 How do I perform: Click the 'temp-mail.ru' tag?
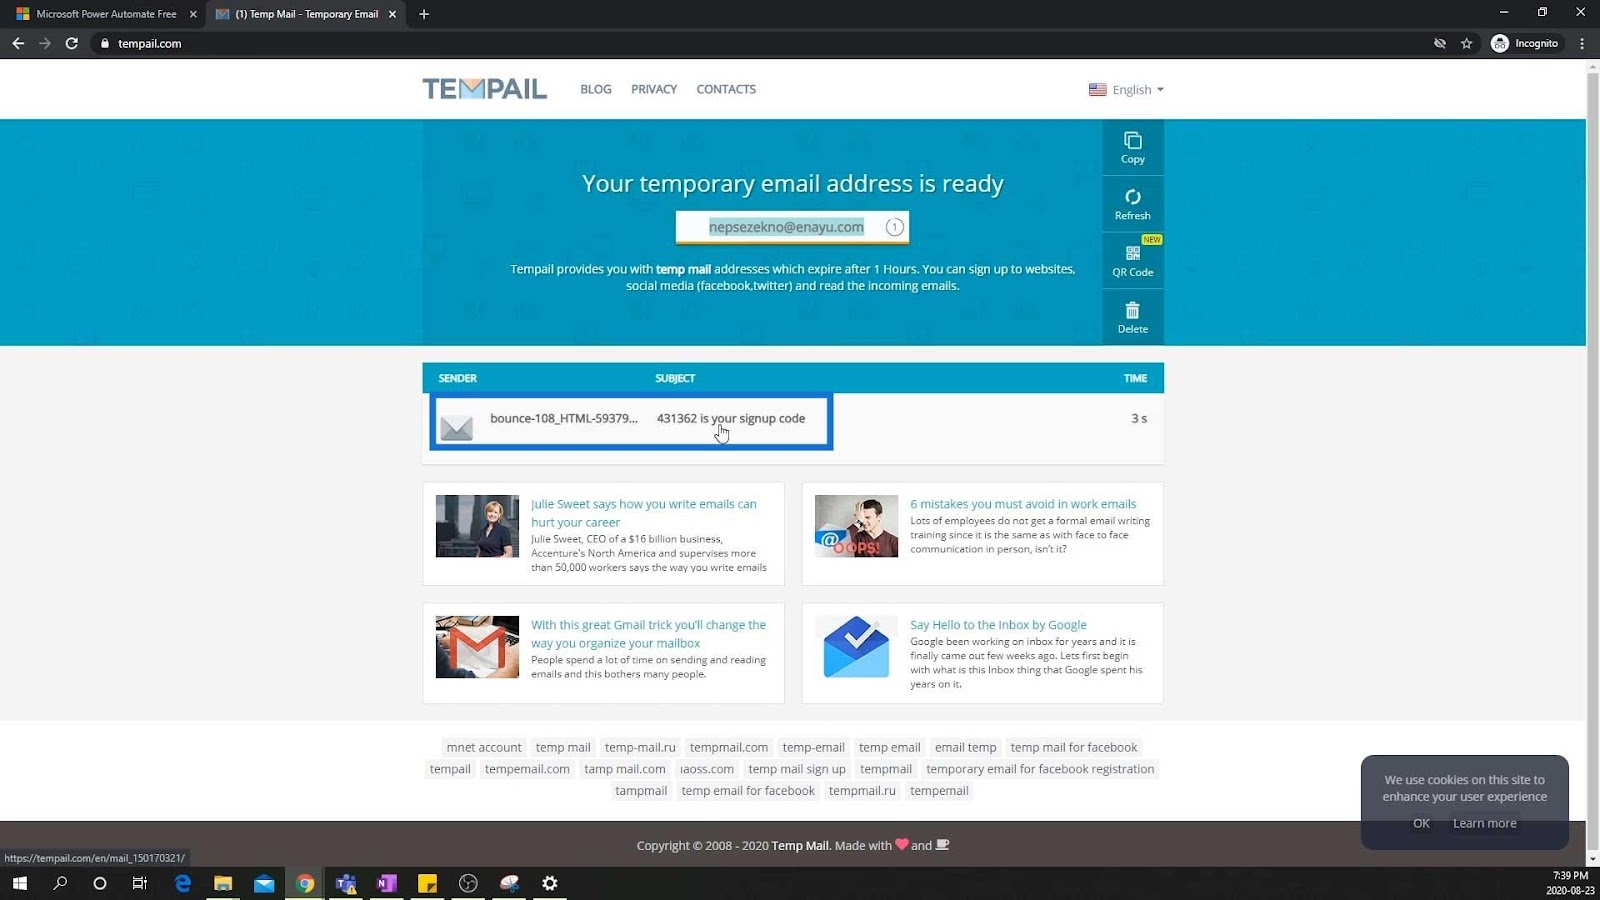(640, 747)
